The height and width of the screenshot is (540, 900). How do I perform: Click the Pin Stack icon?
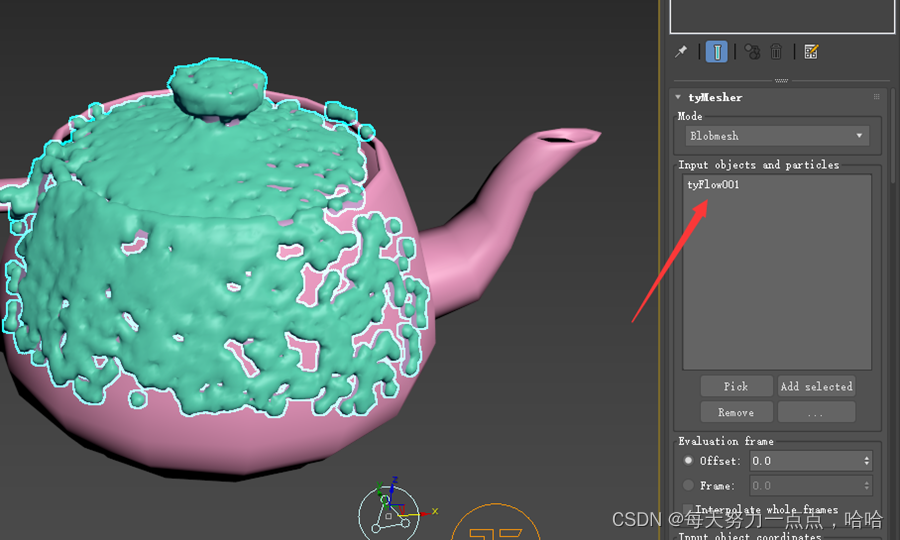click(x=681, y=52)
